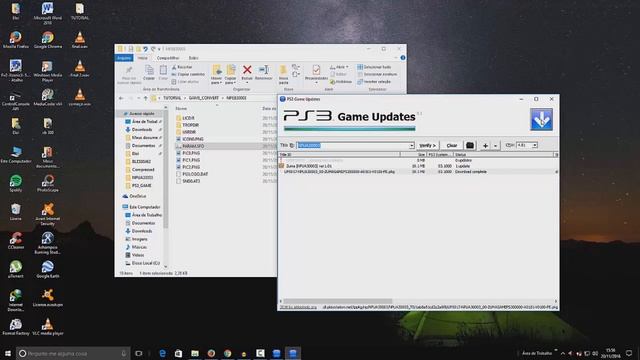Click the plus button in PS3 Game Updates toolbar
Viewport: 640px width, 360px height.
tap(485, 146)
